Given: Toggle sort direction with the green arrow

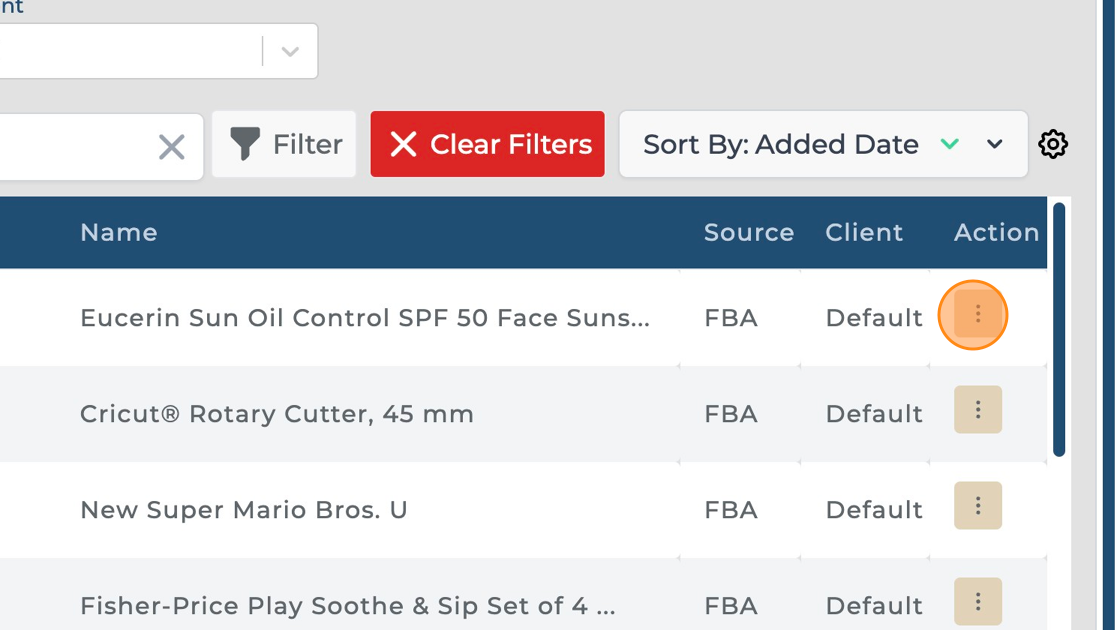Looking at the screenshot, I should pyautogui.click(x=949, y=144).
